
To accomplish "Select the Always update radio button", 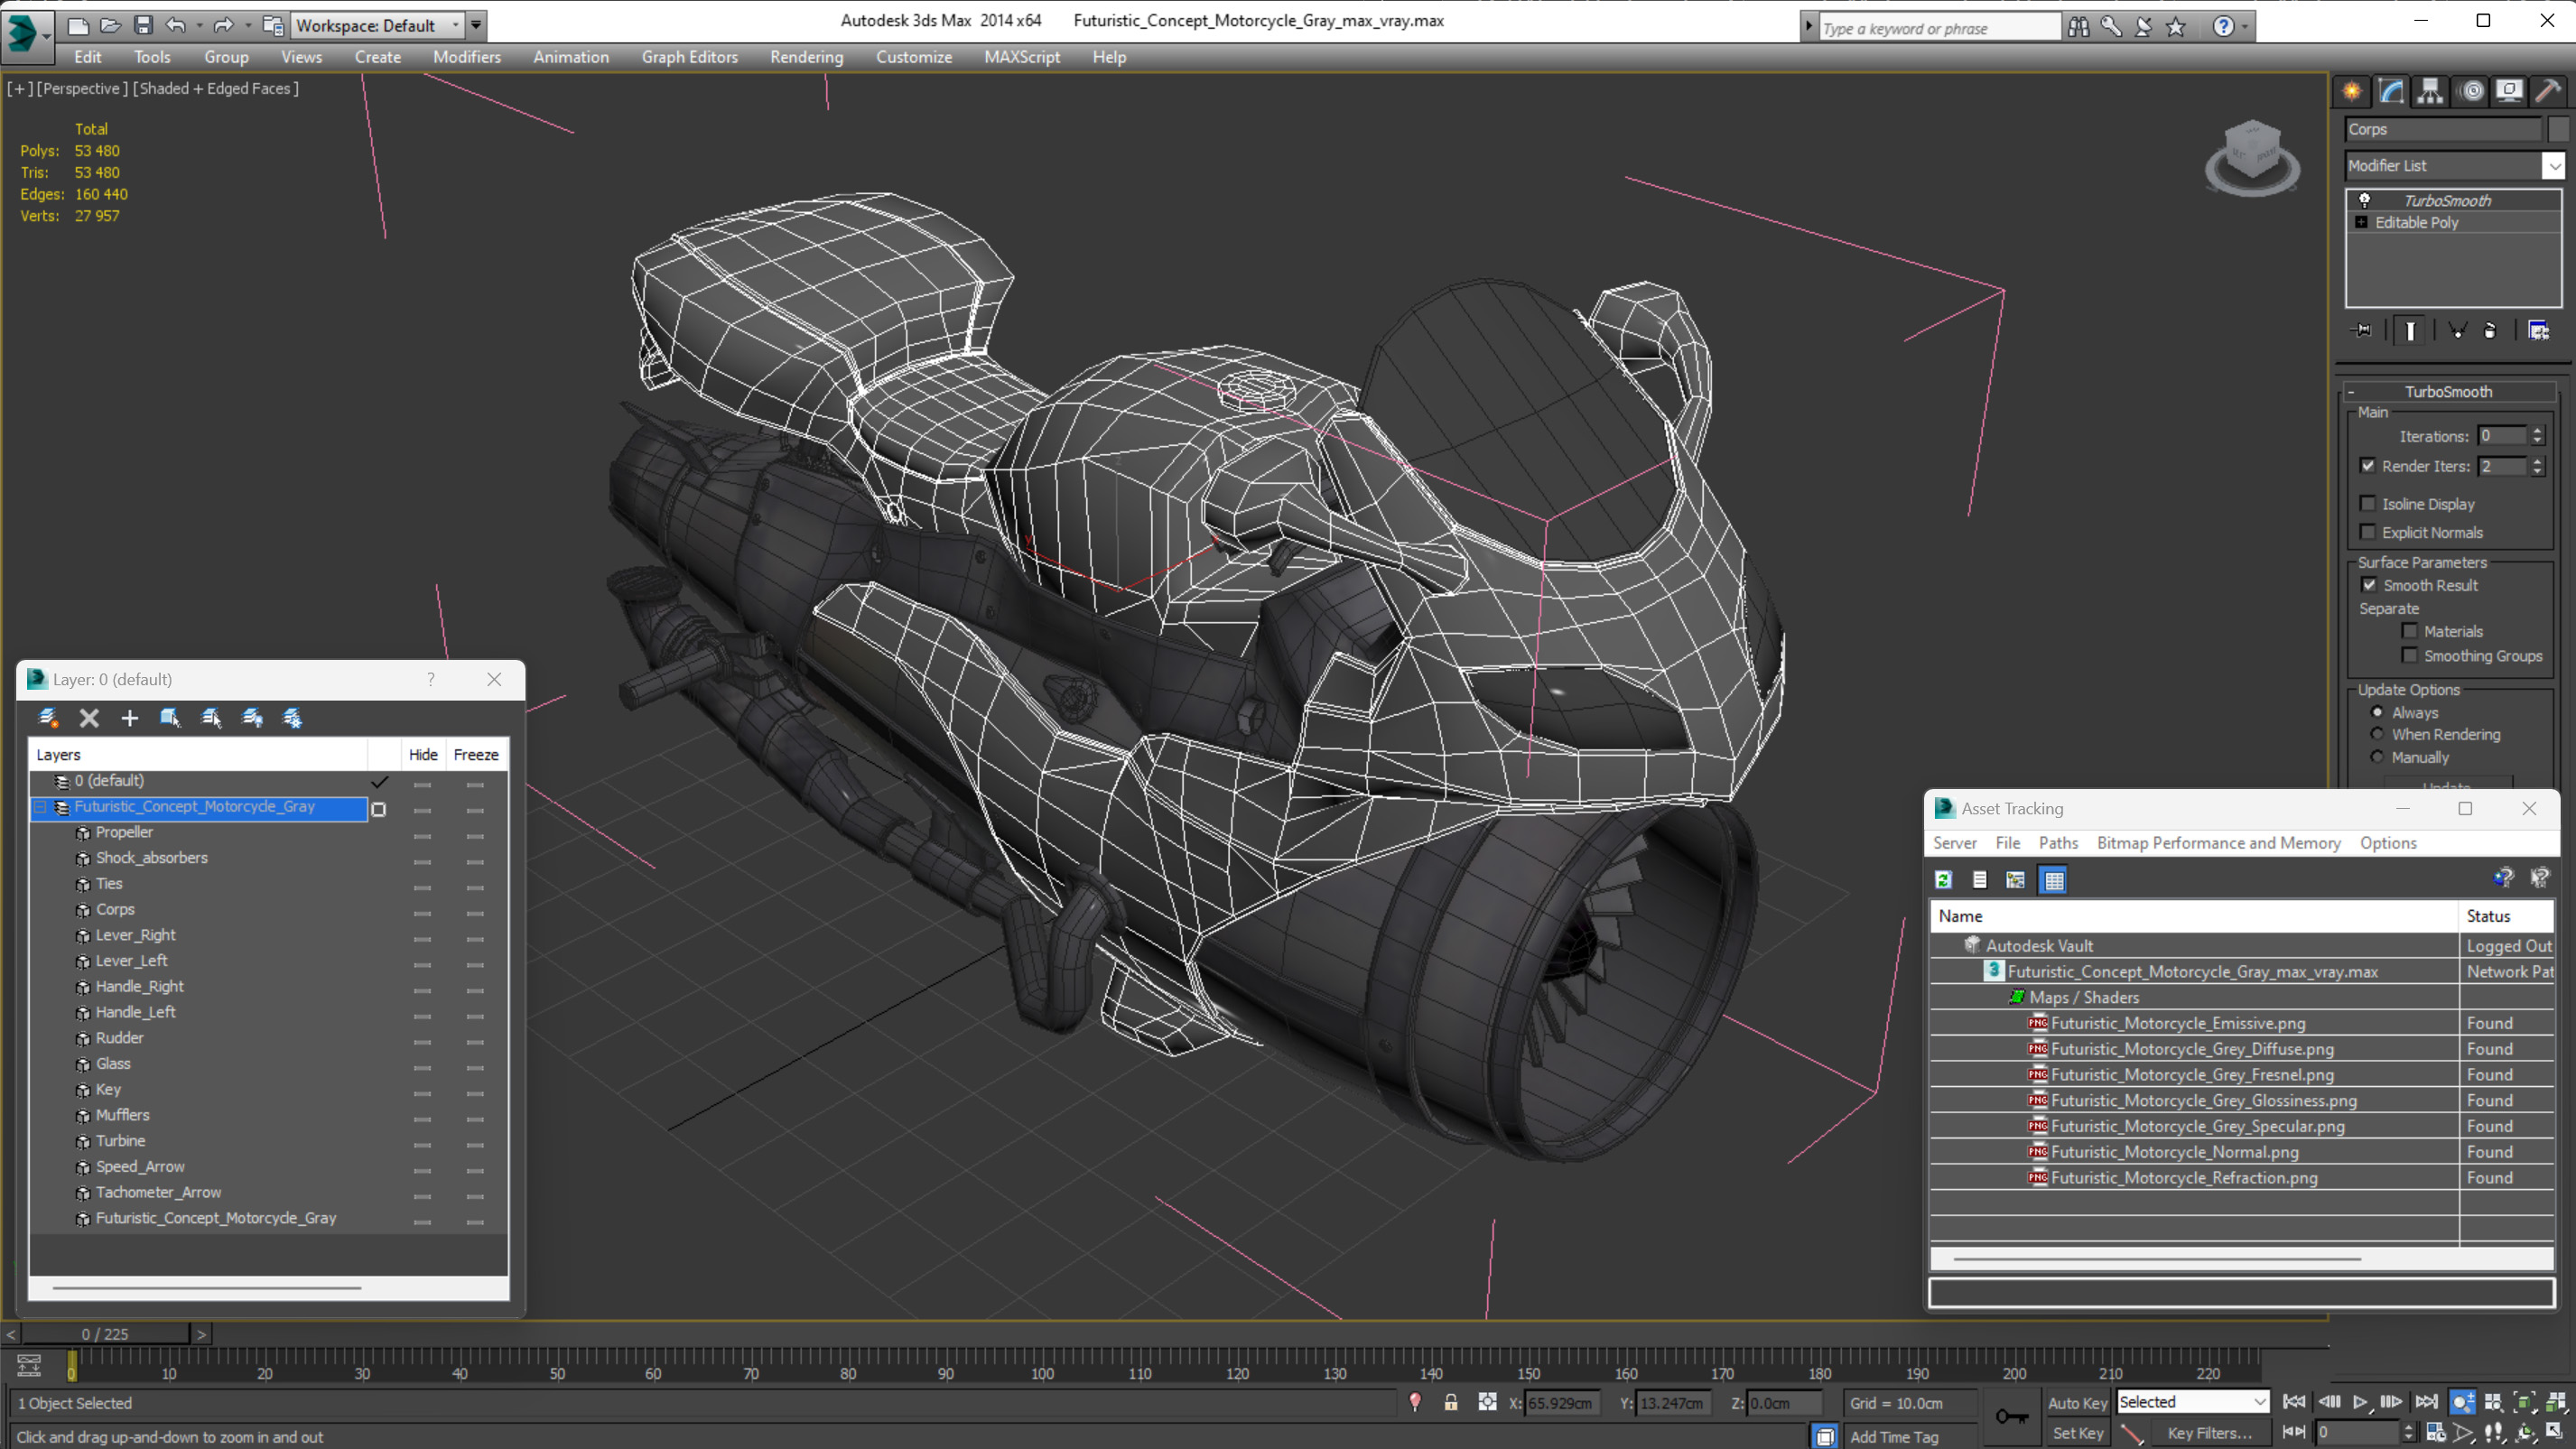I will [x=2378, y=712].
